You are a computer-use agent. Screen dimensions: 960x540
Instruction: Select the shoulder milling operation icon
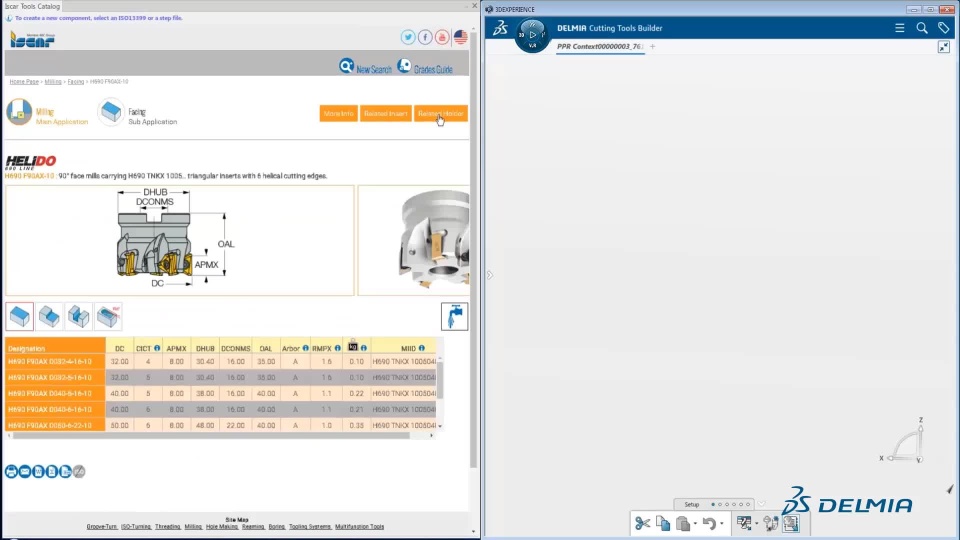49,317
